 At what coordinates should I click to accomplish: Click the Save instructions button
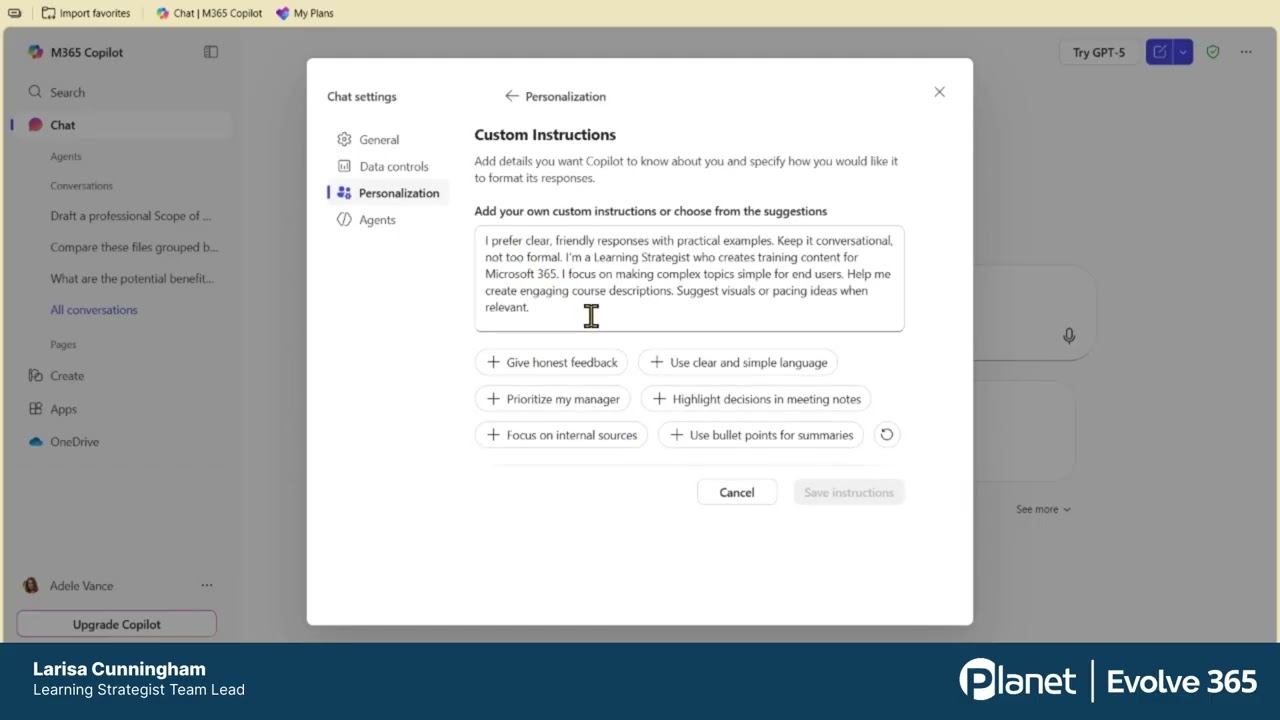coord(849,492)
